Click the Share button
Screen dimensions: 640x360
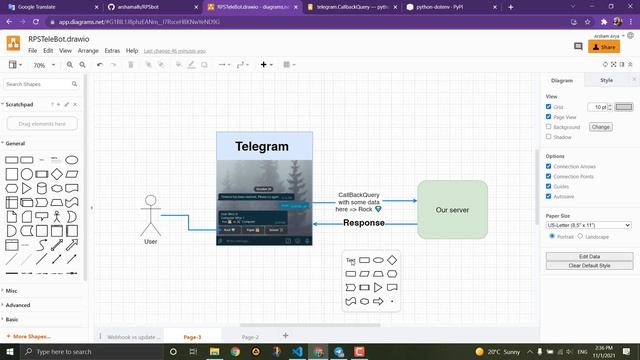pyautogui.click(x=604, y=47)
